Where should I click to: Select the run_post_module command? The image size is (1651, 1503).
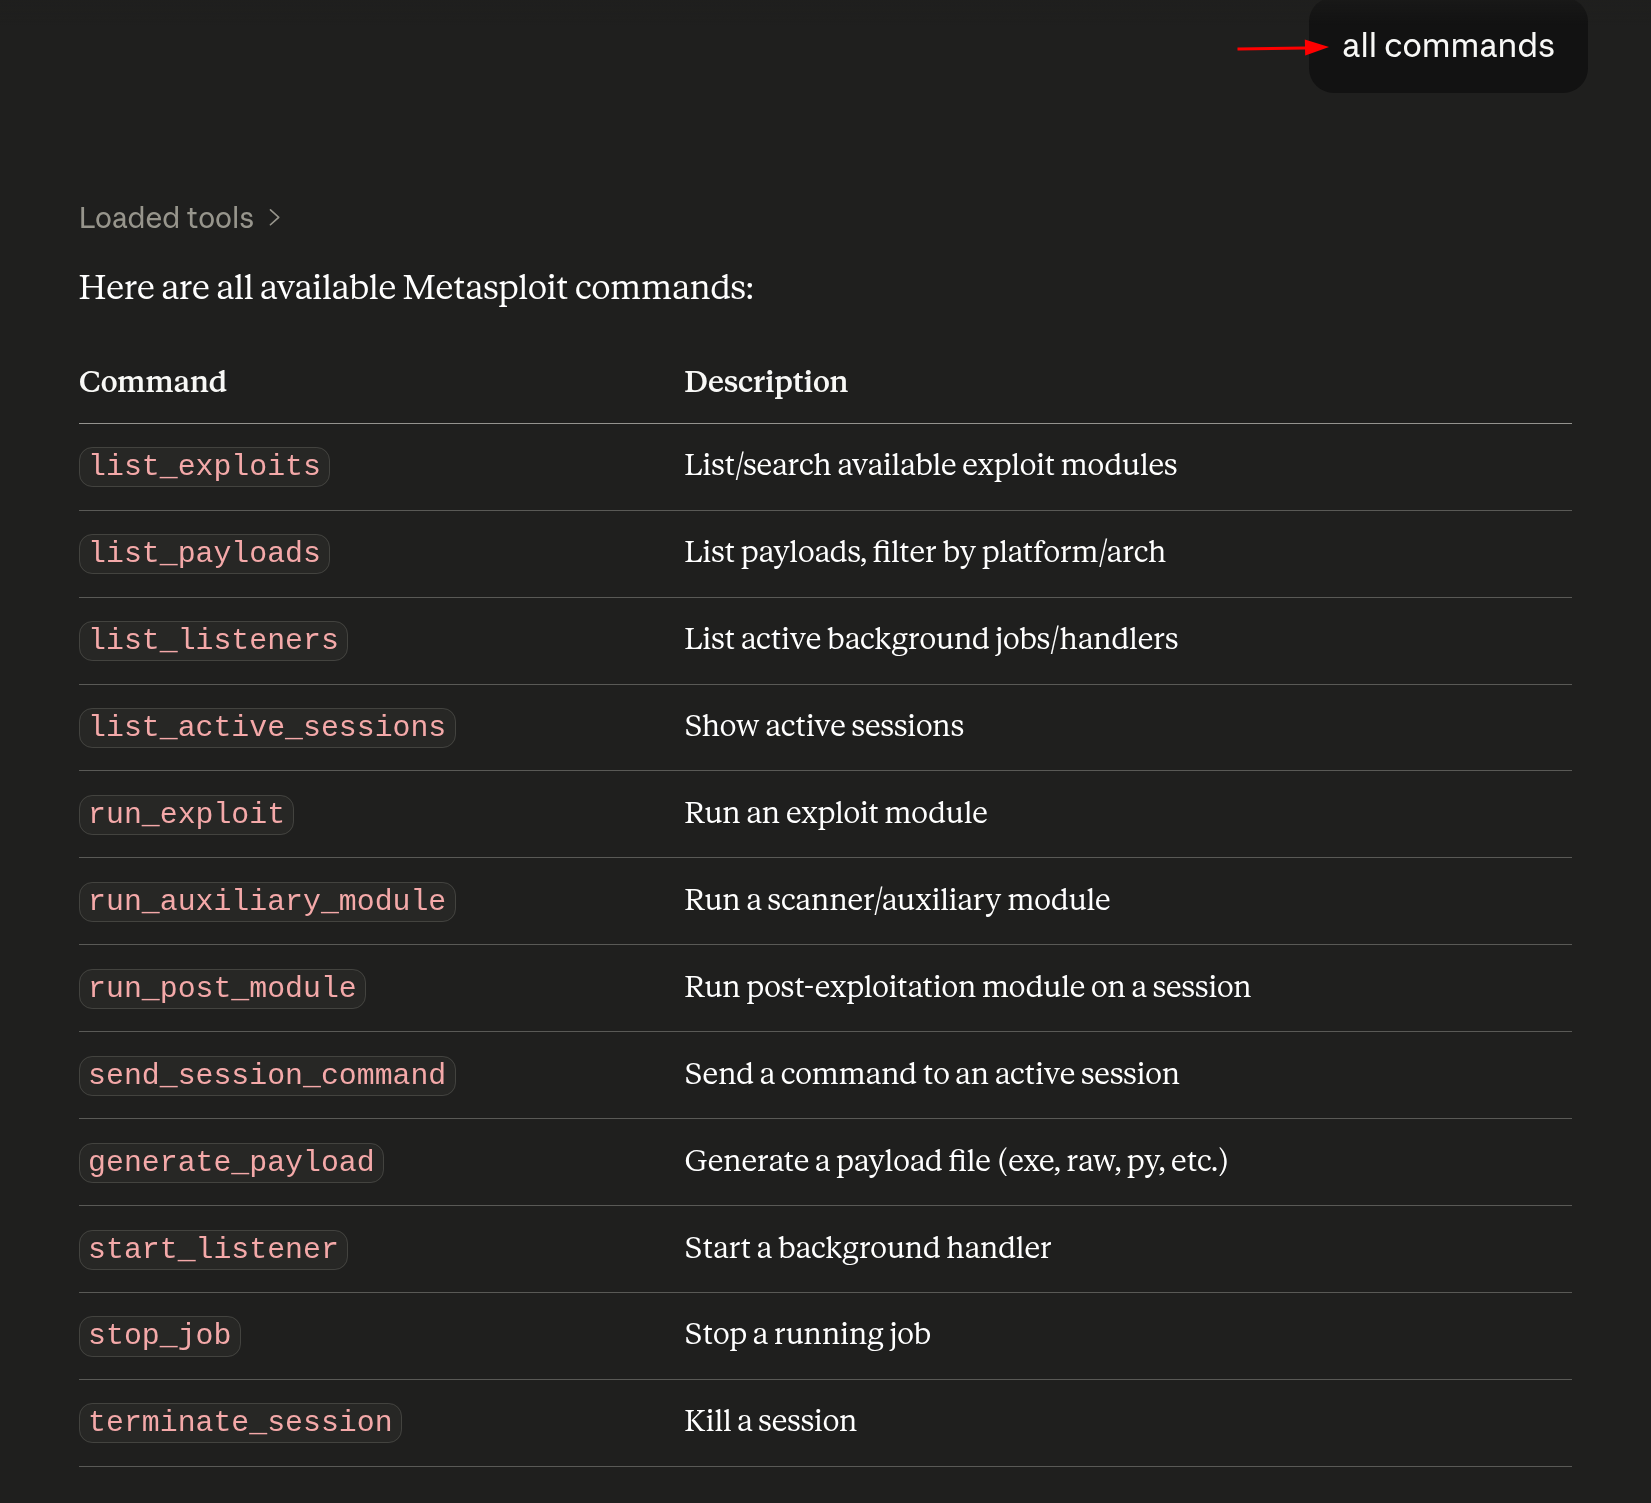222,988
